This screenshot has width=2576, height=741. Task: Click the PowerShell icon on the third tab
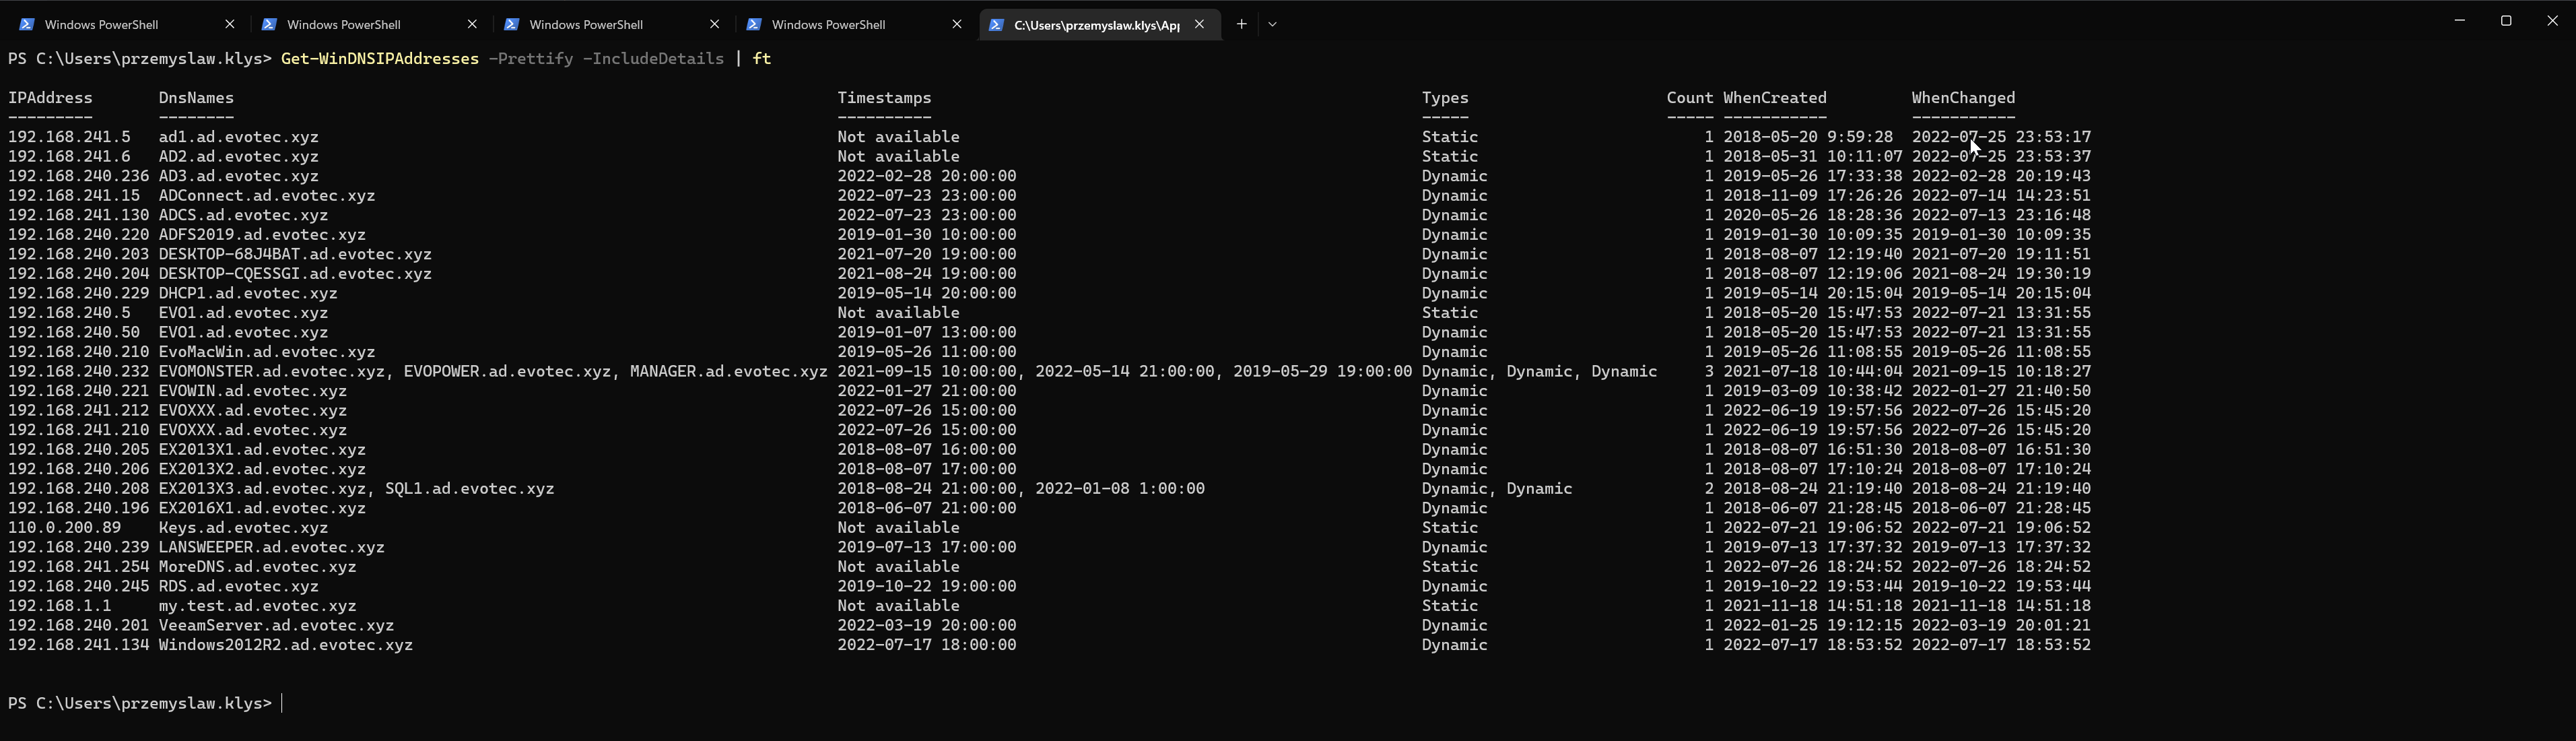point(511,24)
